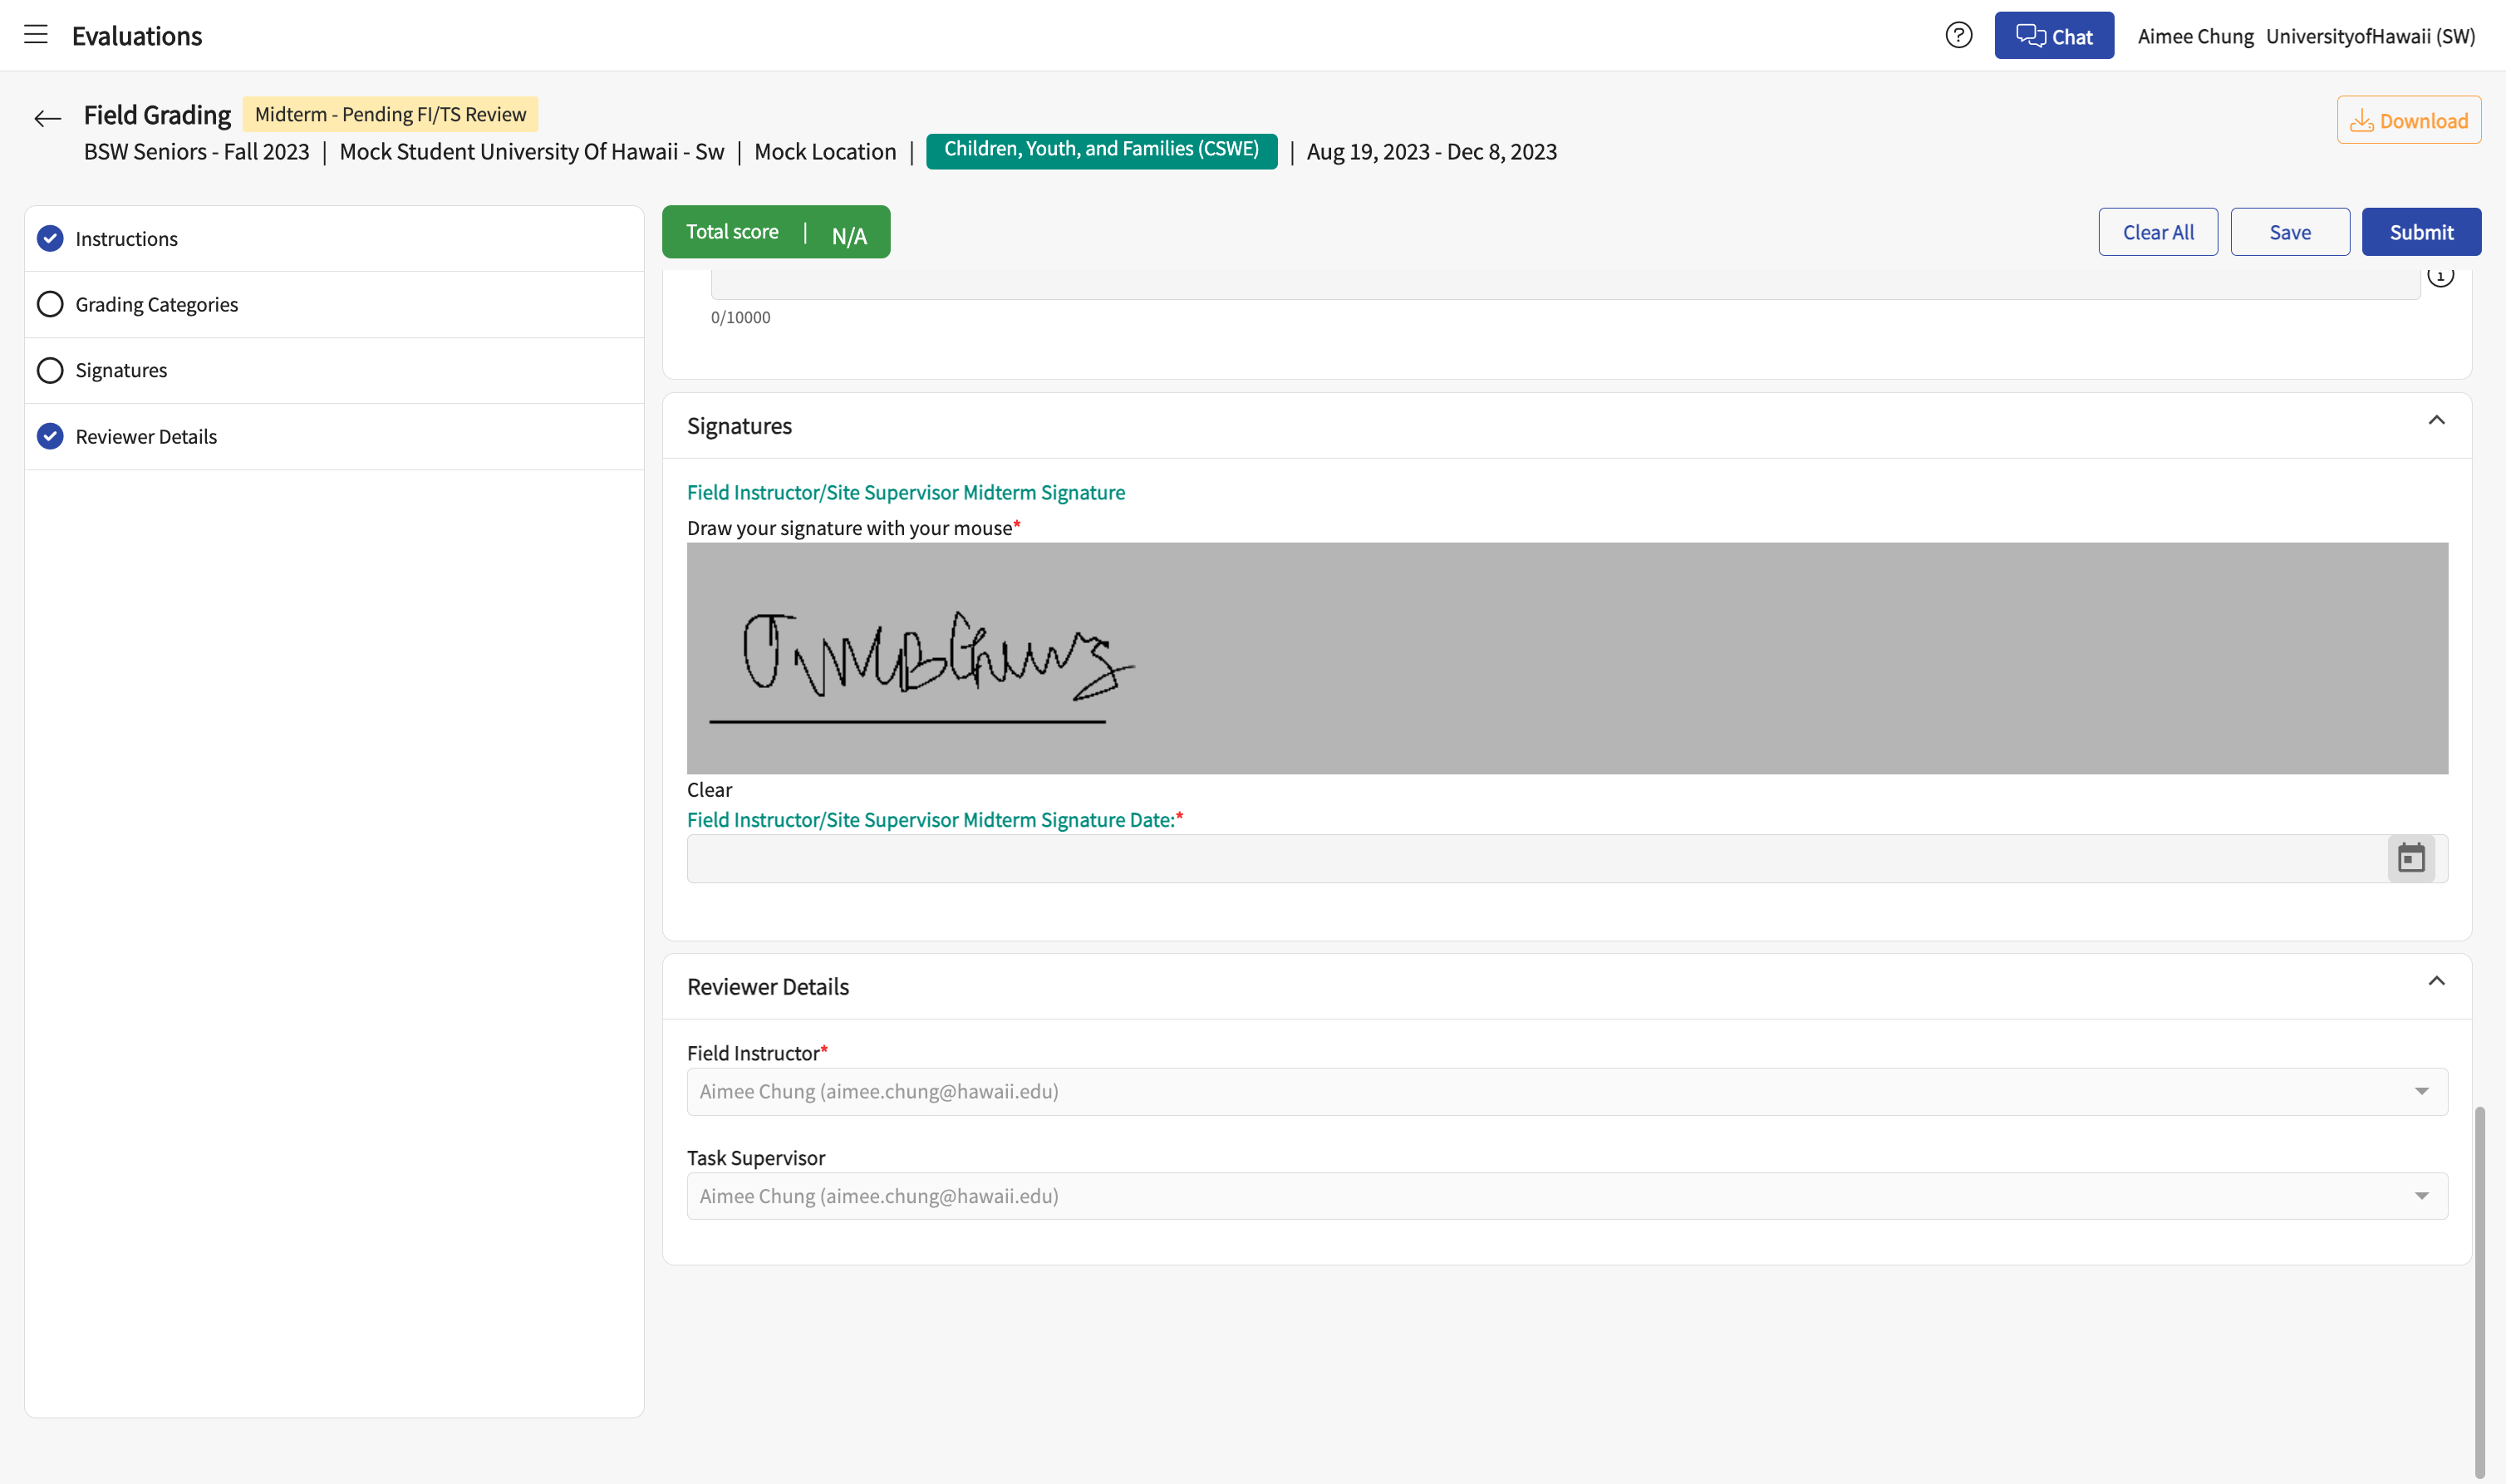Open the hamburger navigation menu
The height and width of the screenshot is (1484, 2506).
(x=36, y=35)
